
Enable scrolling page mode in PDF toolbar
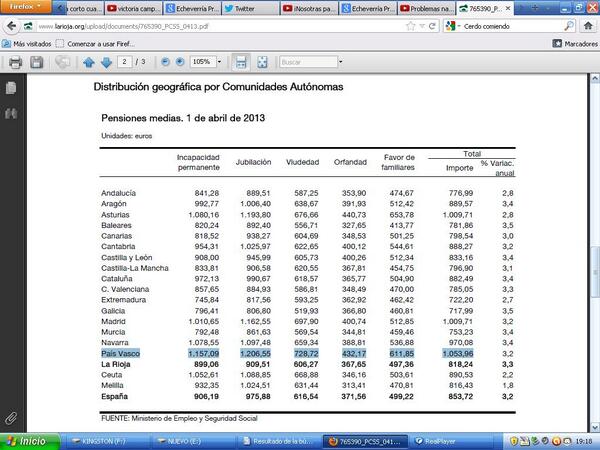pyautogui.click(x=241, y=62)
